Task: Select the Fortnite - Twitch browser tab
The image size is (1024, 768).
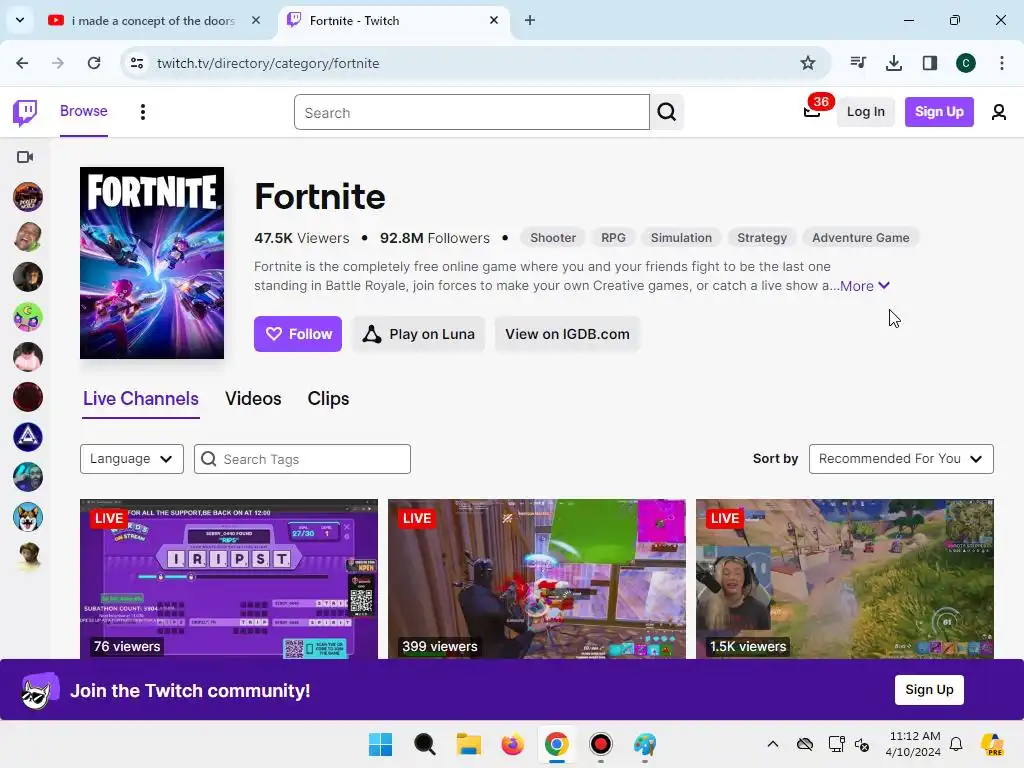Action: pos(392,20)
